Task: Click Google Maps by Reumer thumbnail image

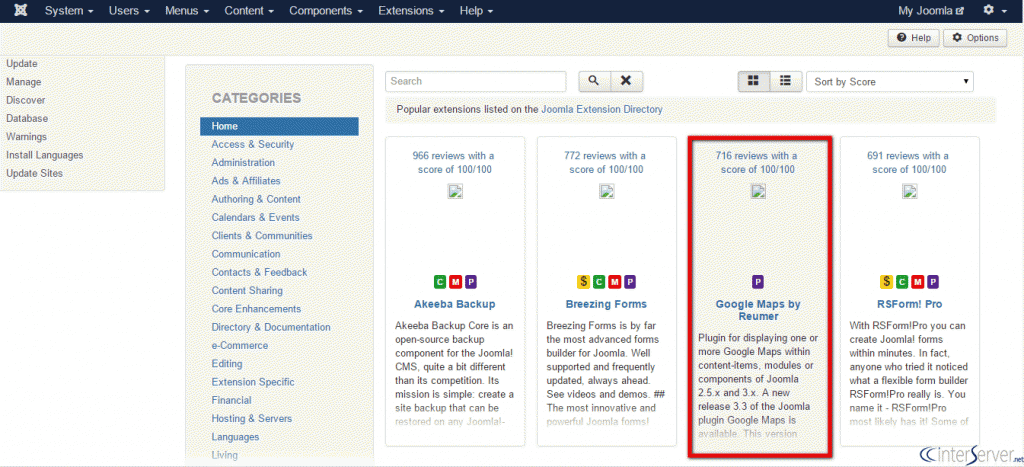Action: click(x=758, y=191)
